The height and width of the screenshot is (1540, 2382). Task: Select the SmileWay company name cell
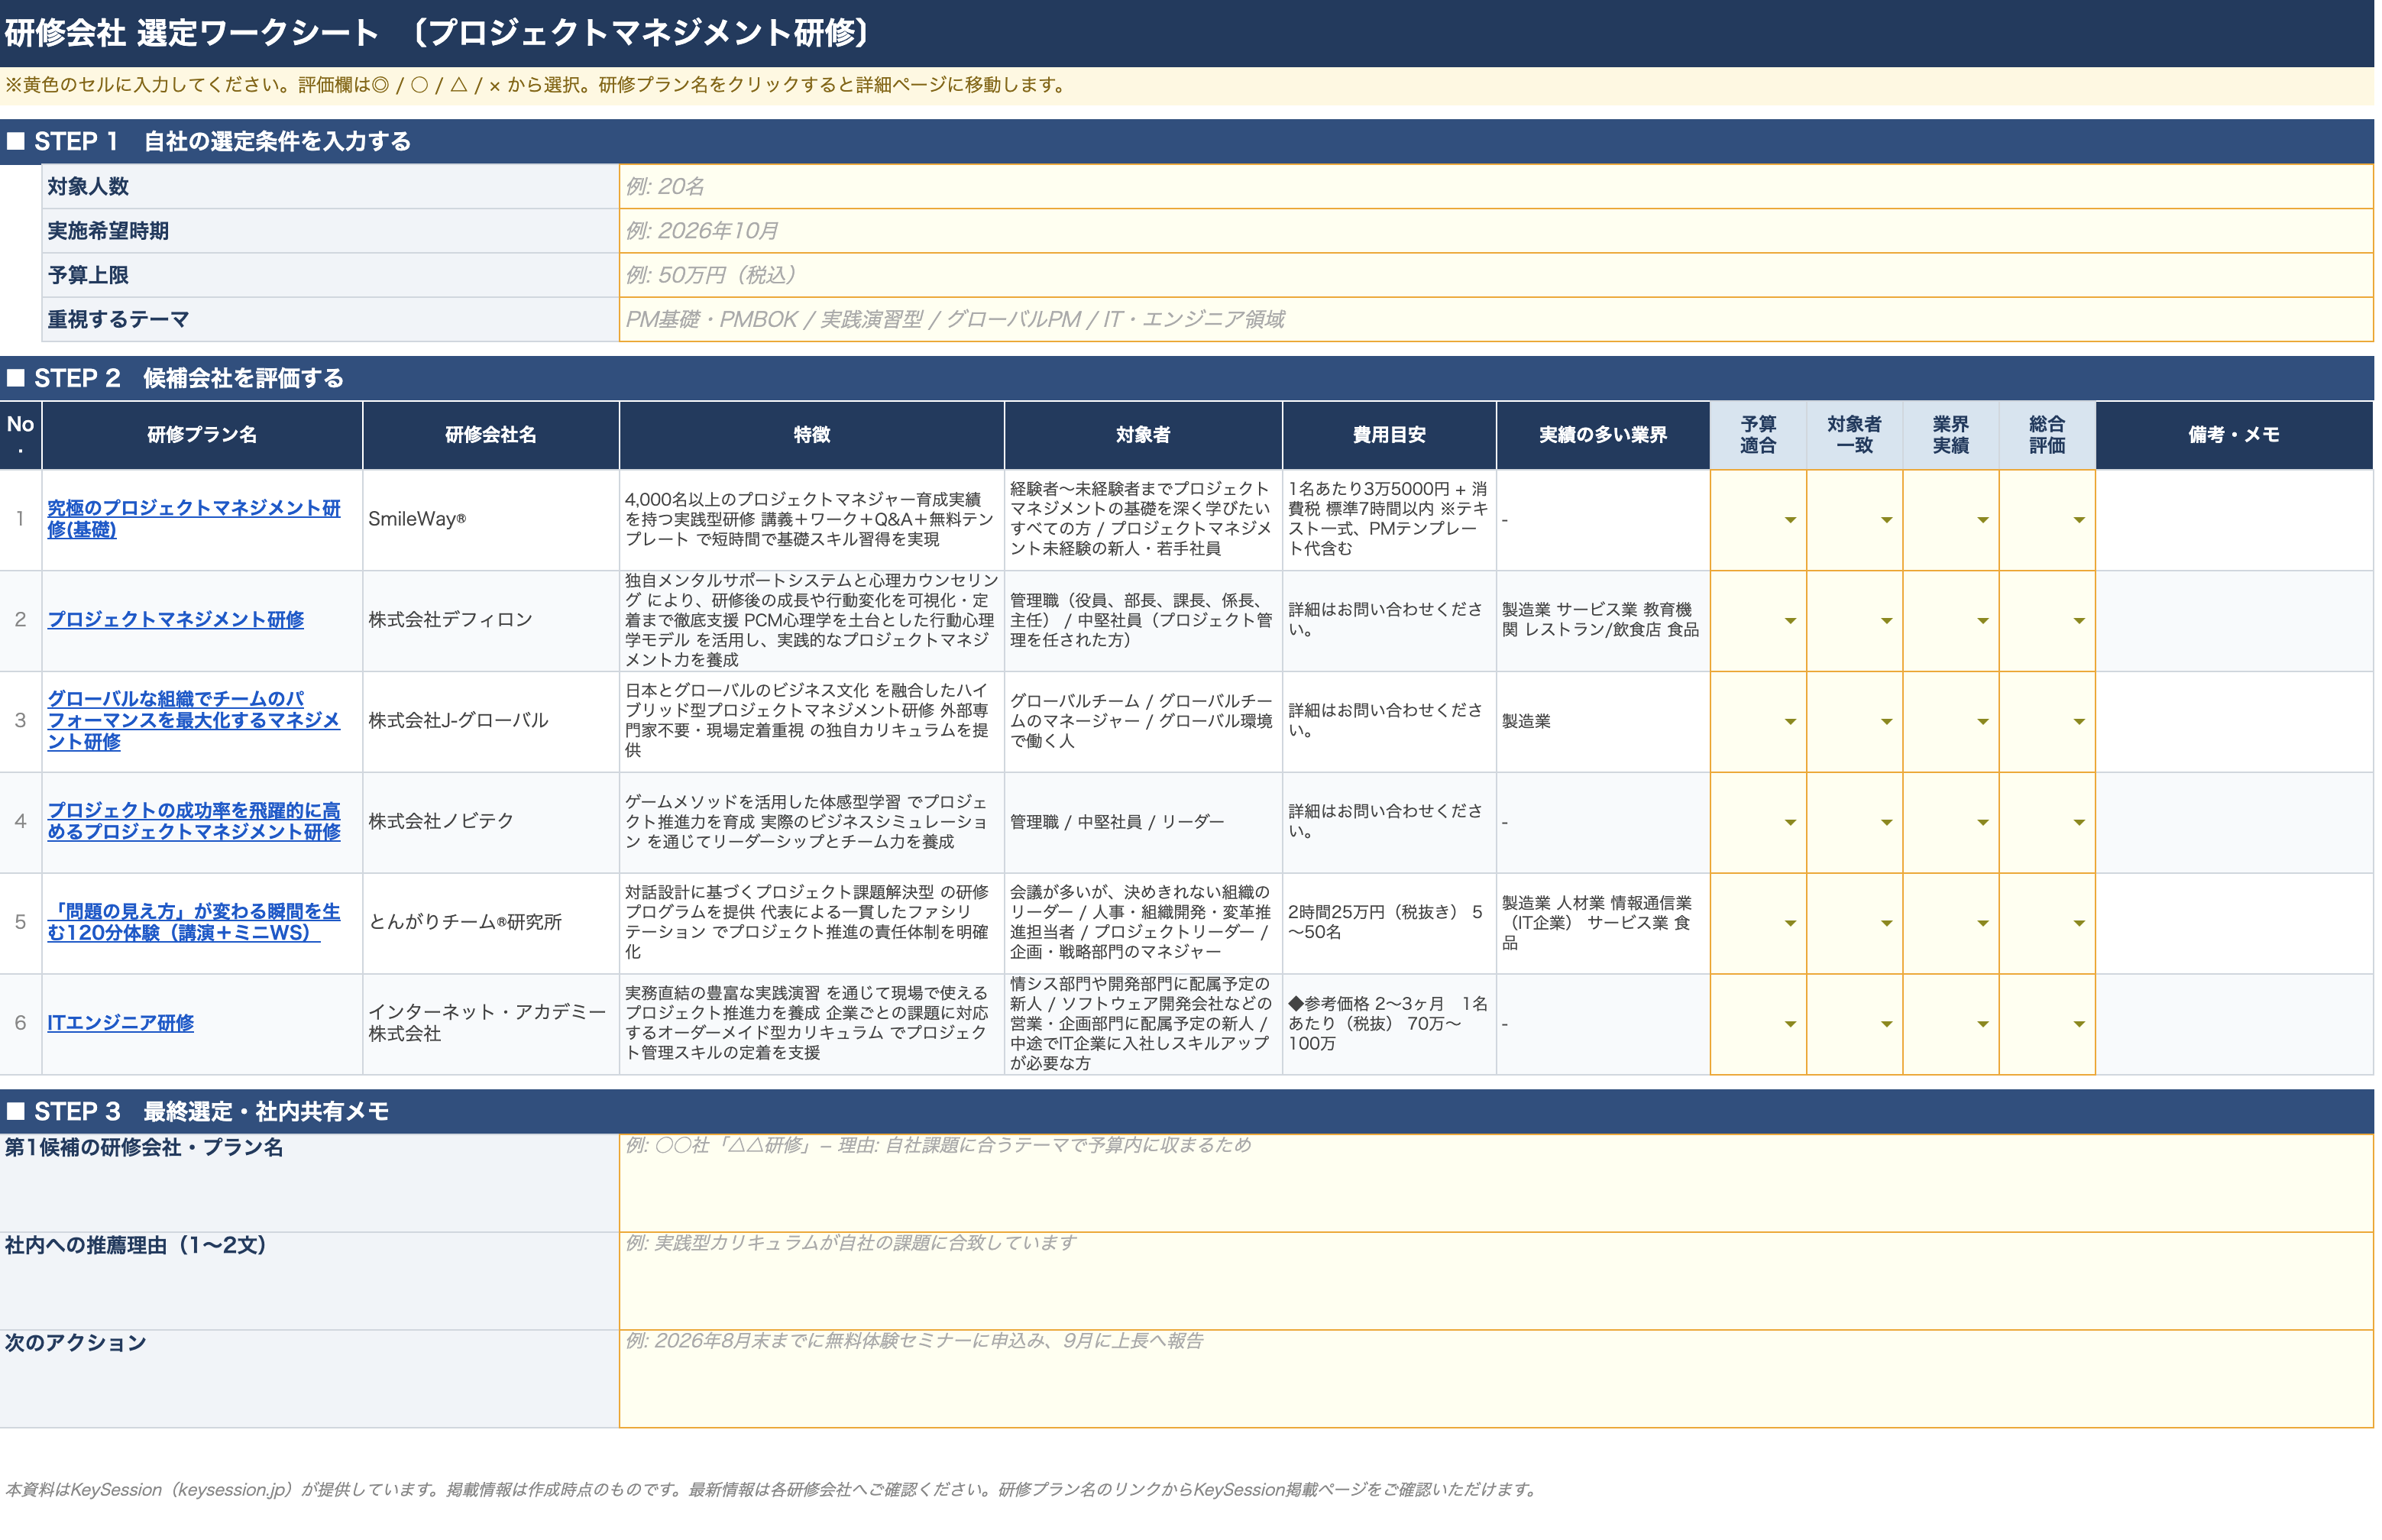pos(491,520)
